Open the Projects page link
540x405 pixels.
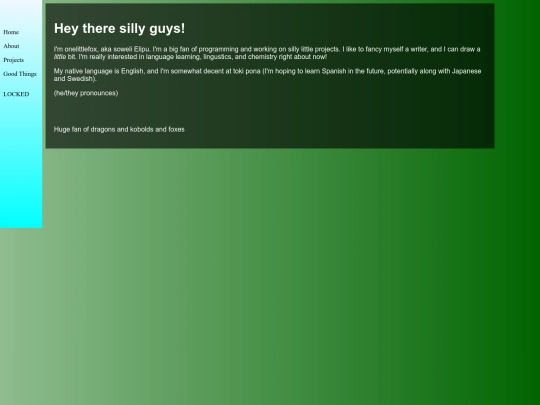pyautogui.click(x=14, y=60)
